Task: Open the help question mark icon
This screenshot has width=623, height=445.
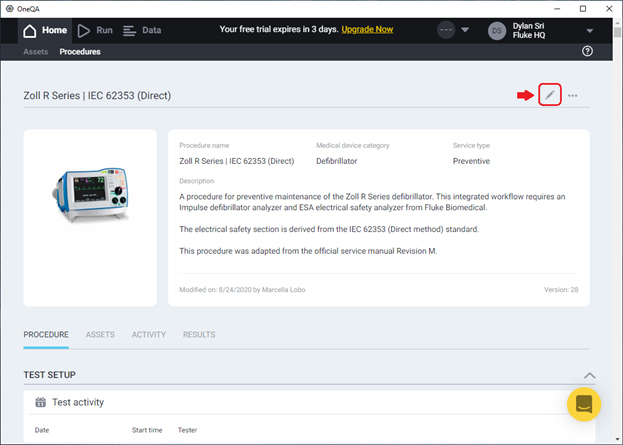Action: 587,51
